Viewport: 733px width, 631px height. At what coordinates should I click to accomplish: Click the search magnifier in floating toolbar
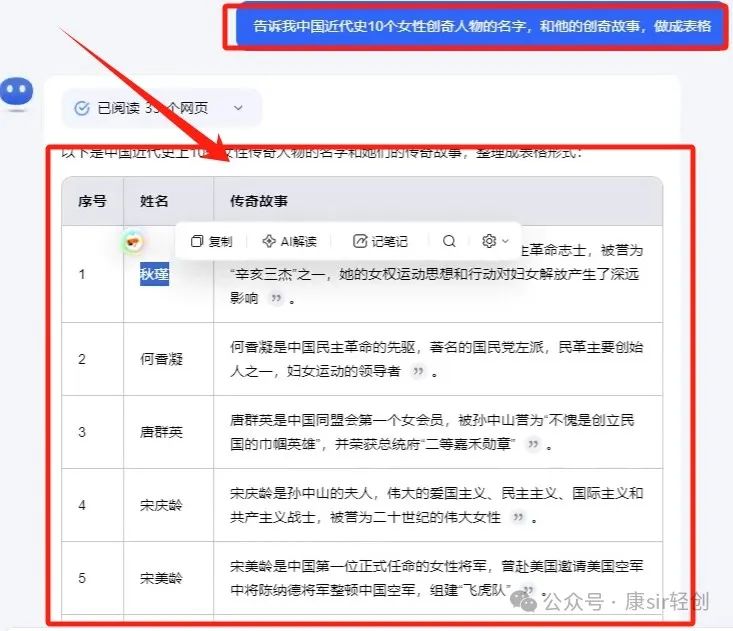click(x=449, y=241)
